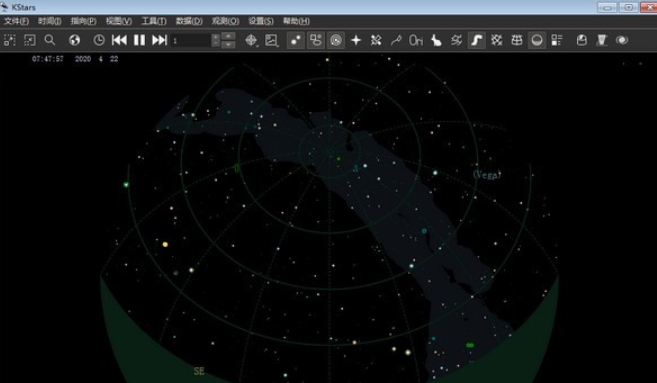Increase time step unit with up arrow
The image size is (657, 383).
(x=228, y=36)
